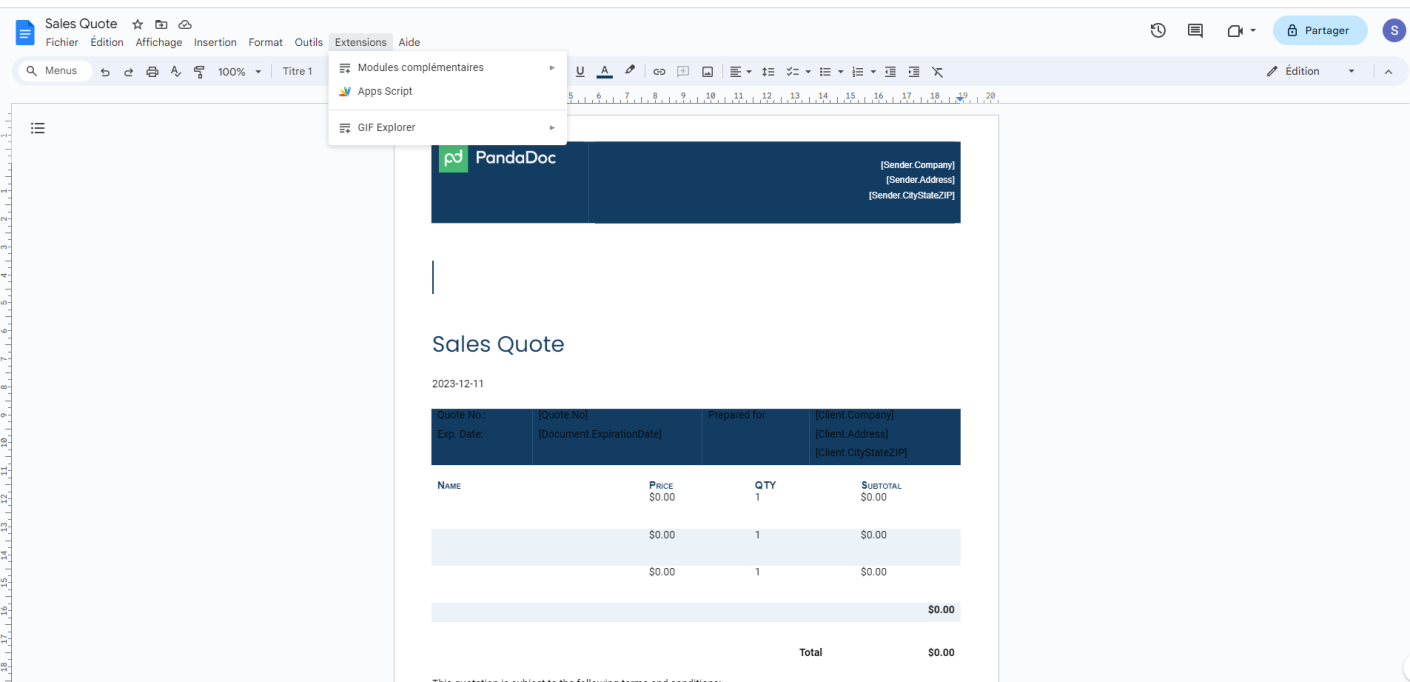Open the Fichier menu
Image resolution: width=1410 pixels, height=682 pixels.
[x=62, y=42]
